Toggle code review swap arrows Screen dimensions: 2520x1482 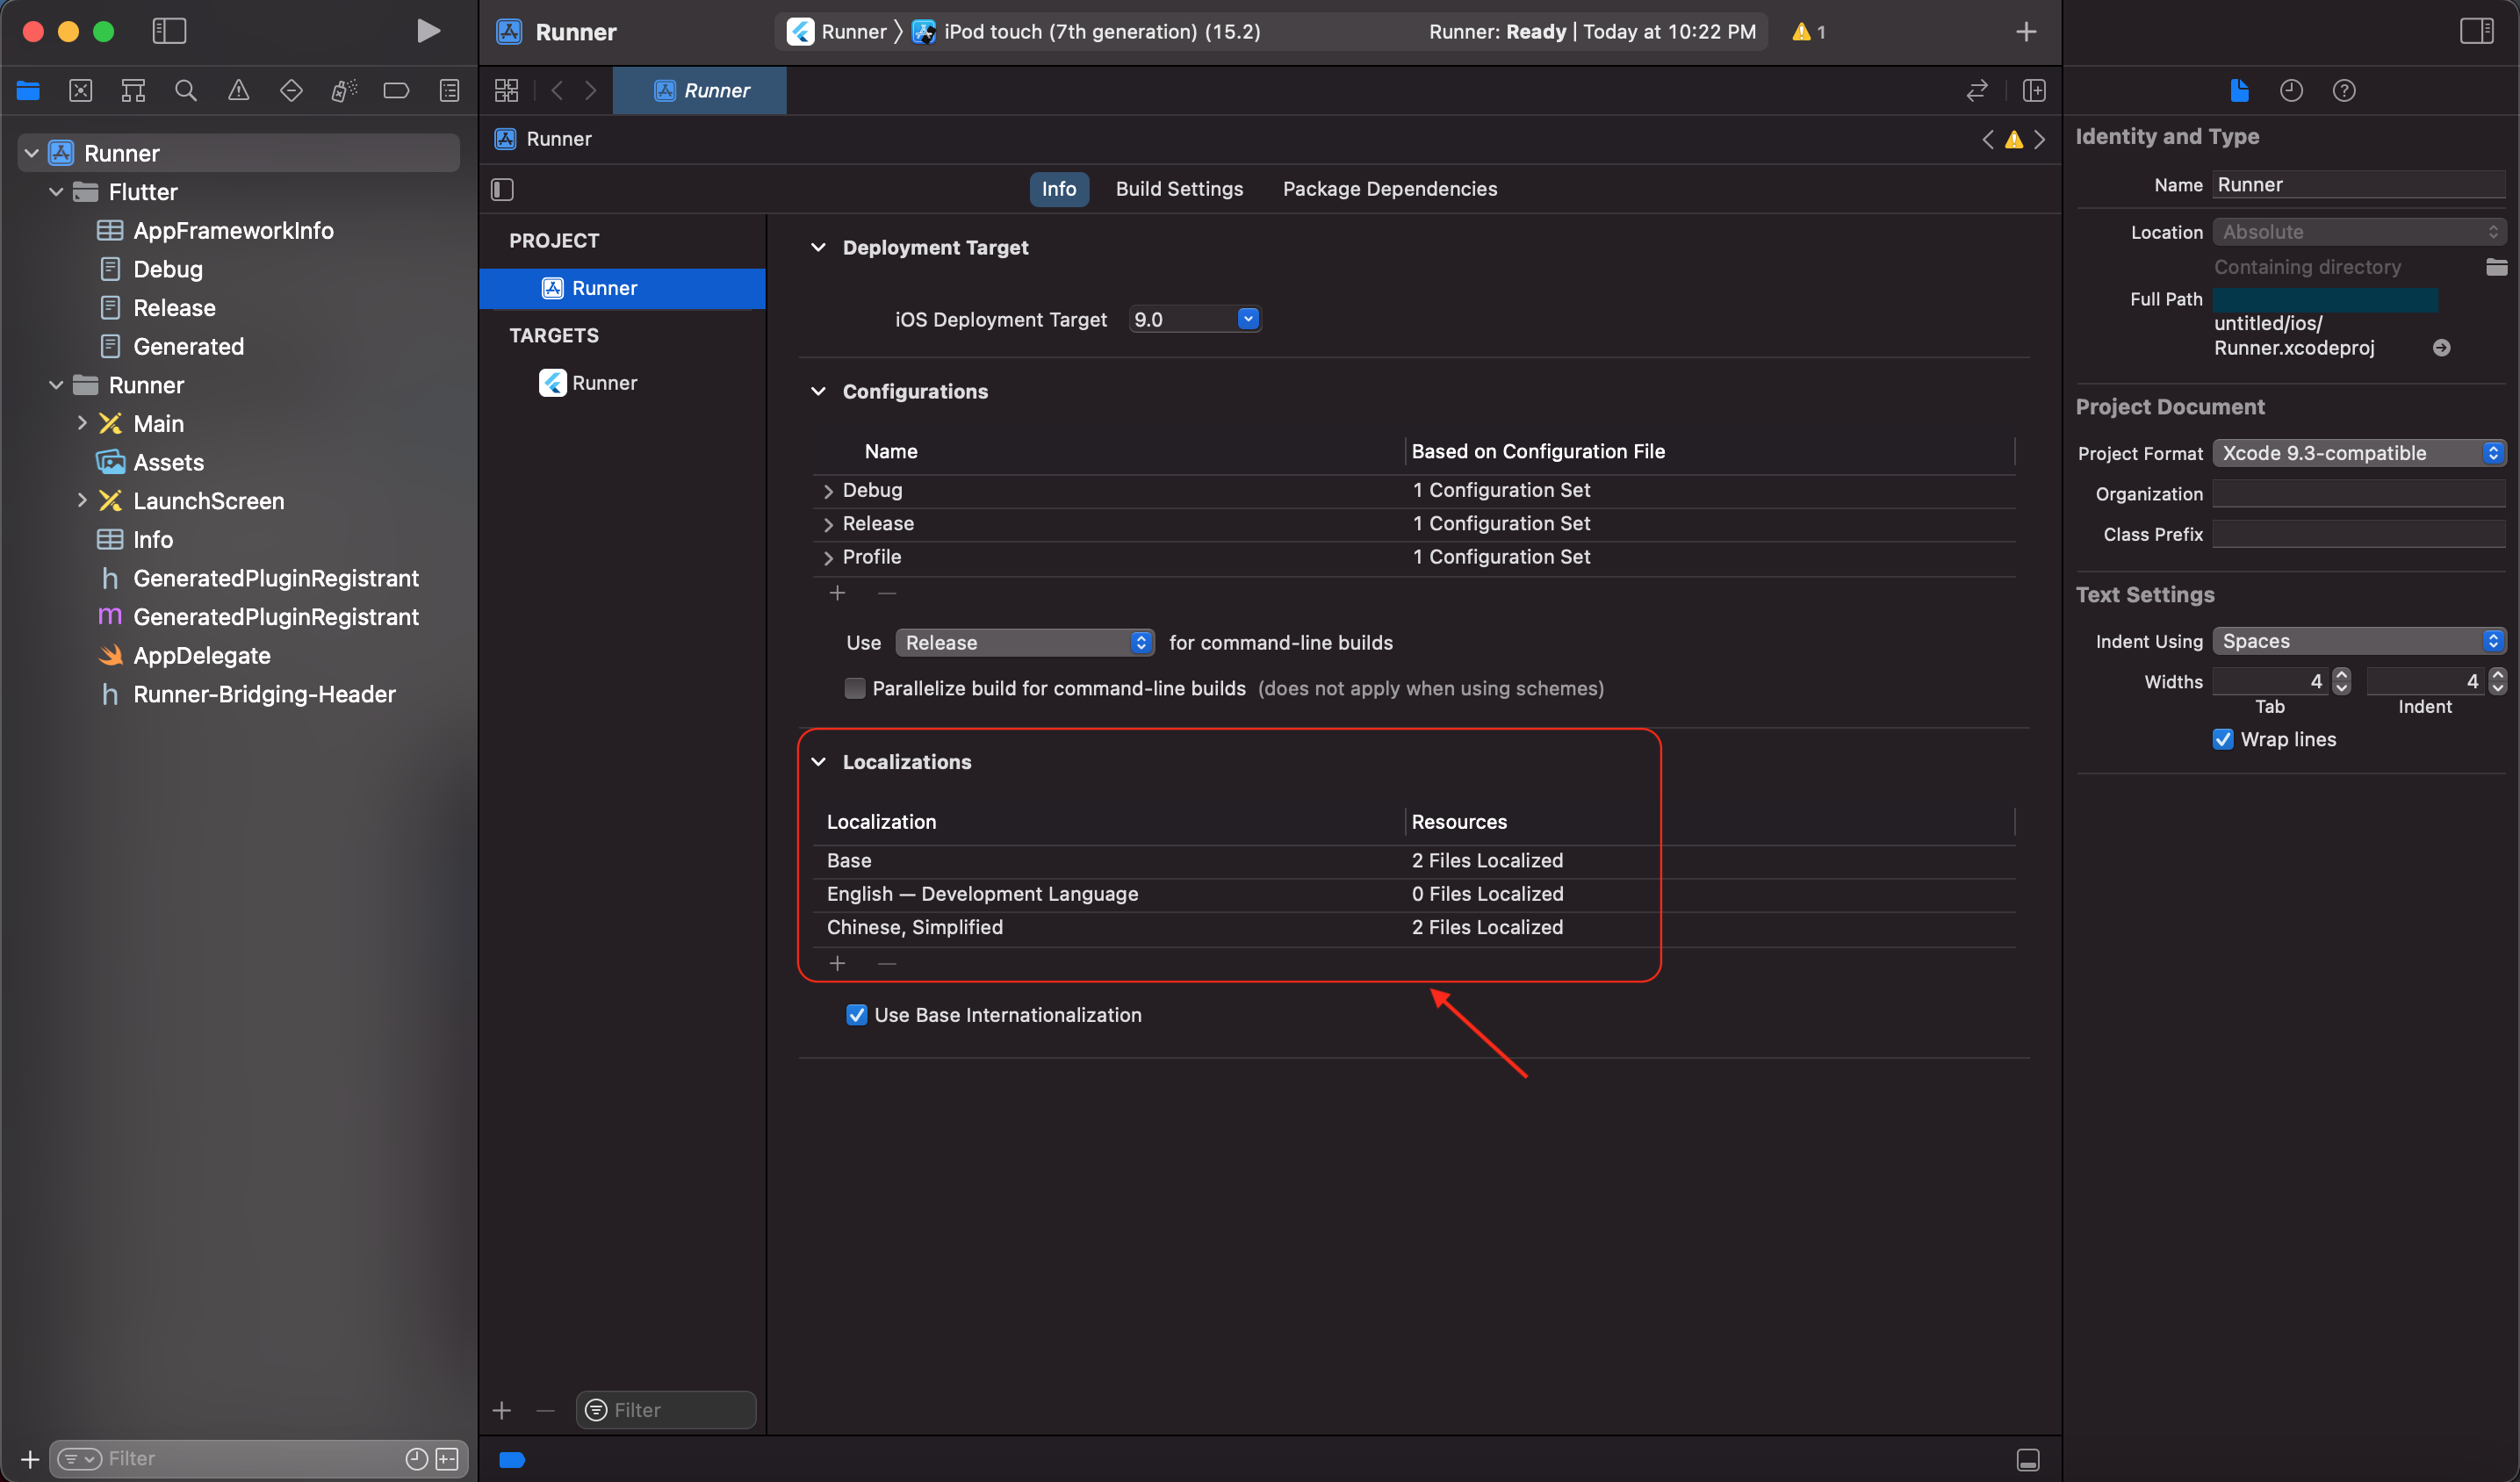(x=1977, y=91)
